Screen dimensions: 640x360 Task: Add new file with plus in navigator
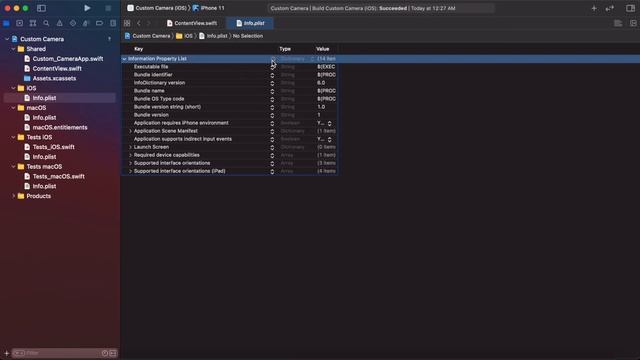coord(6,353)
